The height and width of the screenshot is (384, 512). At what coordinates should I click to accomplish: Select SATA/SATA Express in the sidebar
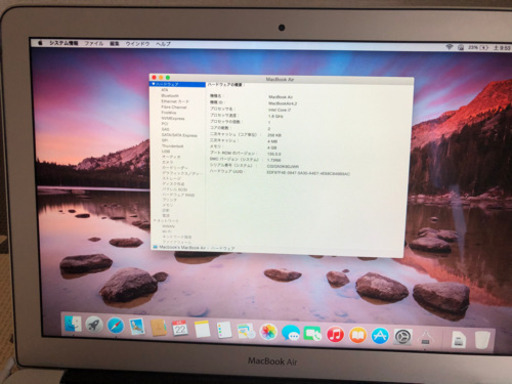[x=179, y=135]
